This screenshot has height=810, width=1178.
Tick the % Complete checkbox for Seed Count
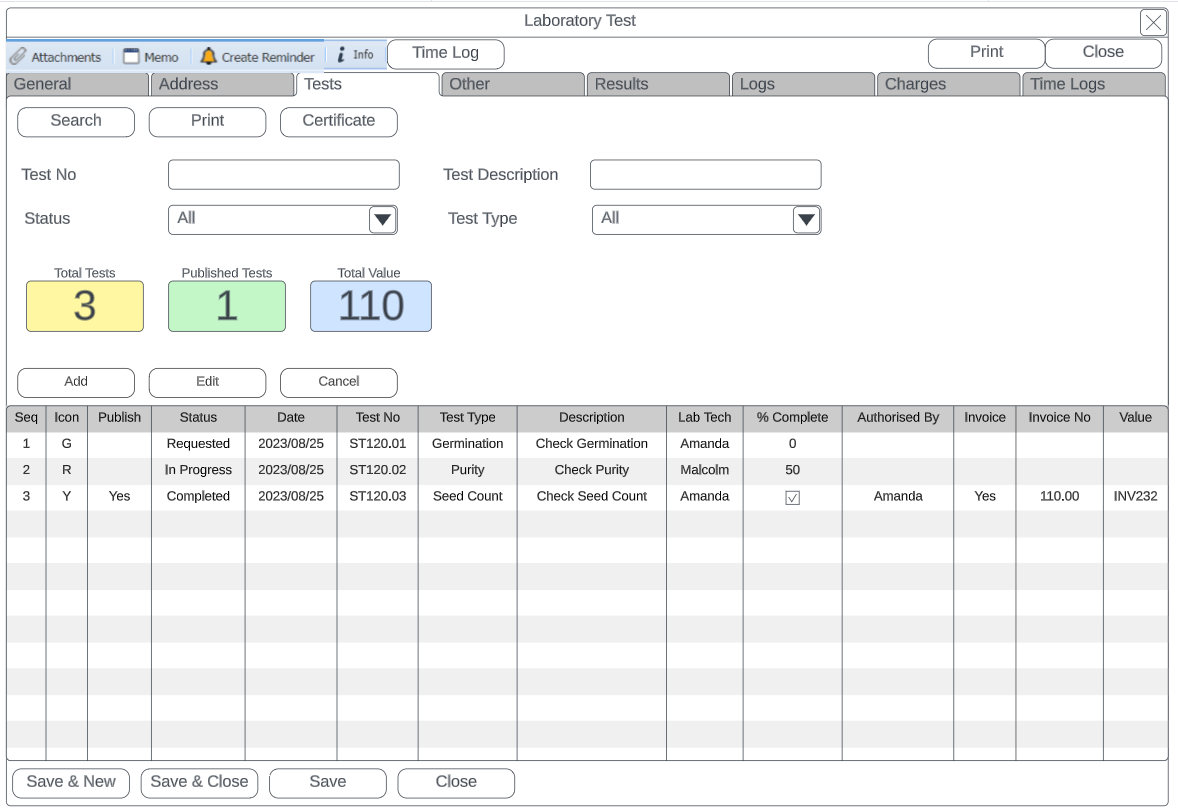click(792, 497)
